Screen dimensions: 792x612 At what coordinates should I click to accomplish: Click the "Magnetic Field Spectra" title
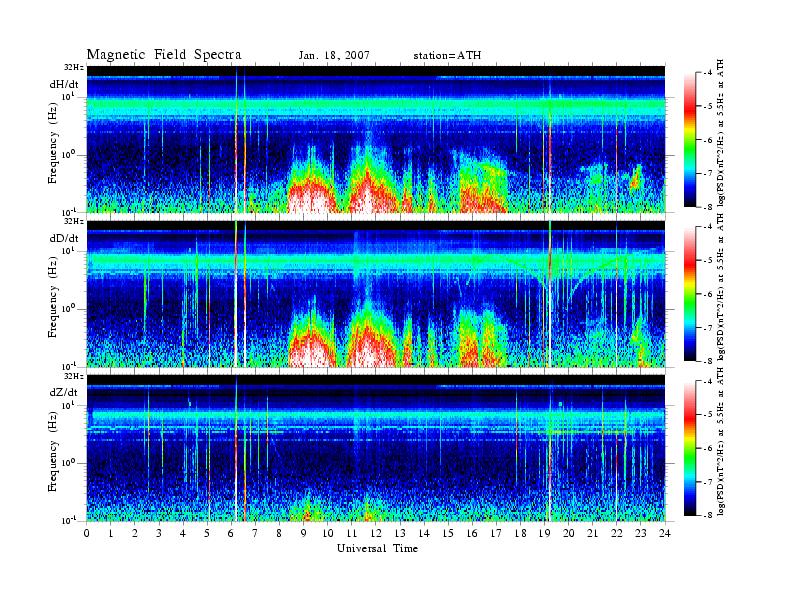[164, 55]
